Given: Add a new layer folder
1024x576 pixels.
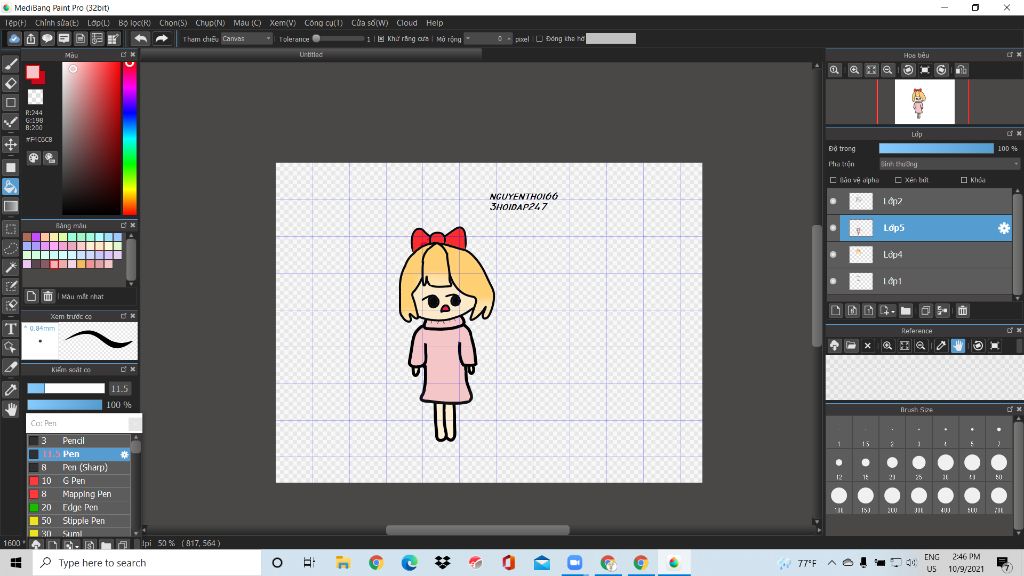Looking at the screenshot, I should point(905,311).
